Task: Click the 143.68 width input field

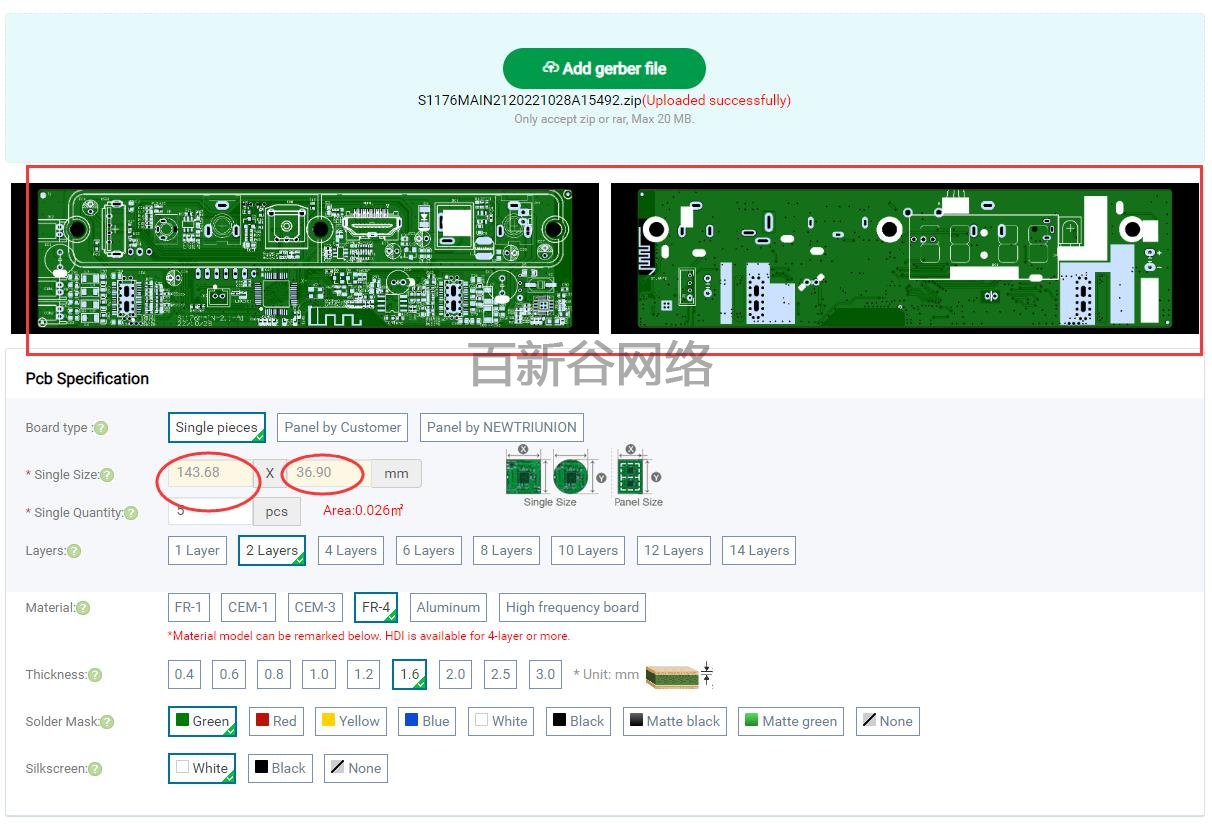Action: point(208,473)
